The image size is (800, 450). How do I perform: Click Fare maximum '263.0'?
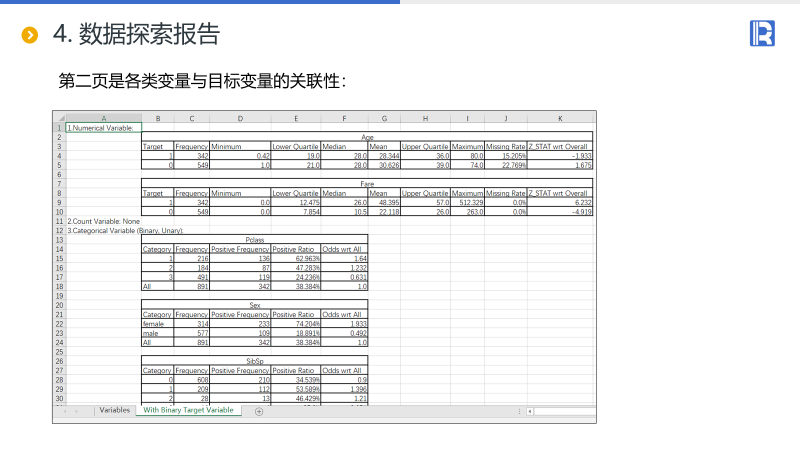click(x=467, y=212)
